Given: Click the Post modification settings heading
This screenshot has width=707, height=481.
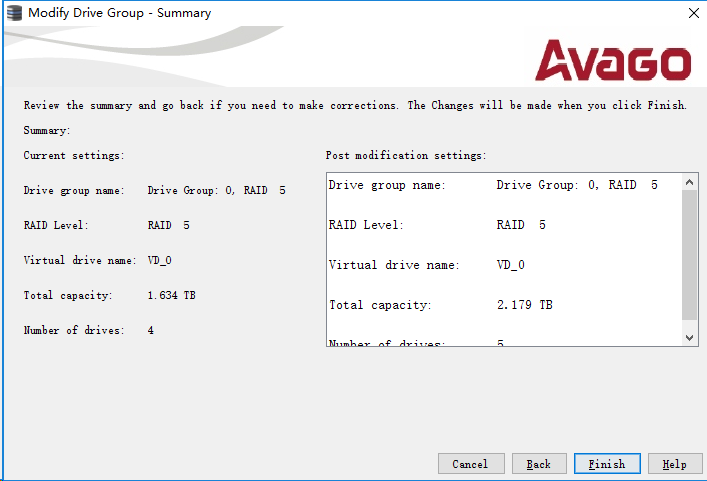Looking at the screenshot, I should pyautogui.click(x=405, y=156).
